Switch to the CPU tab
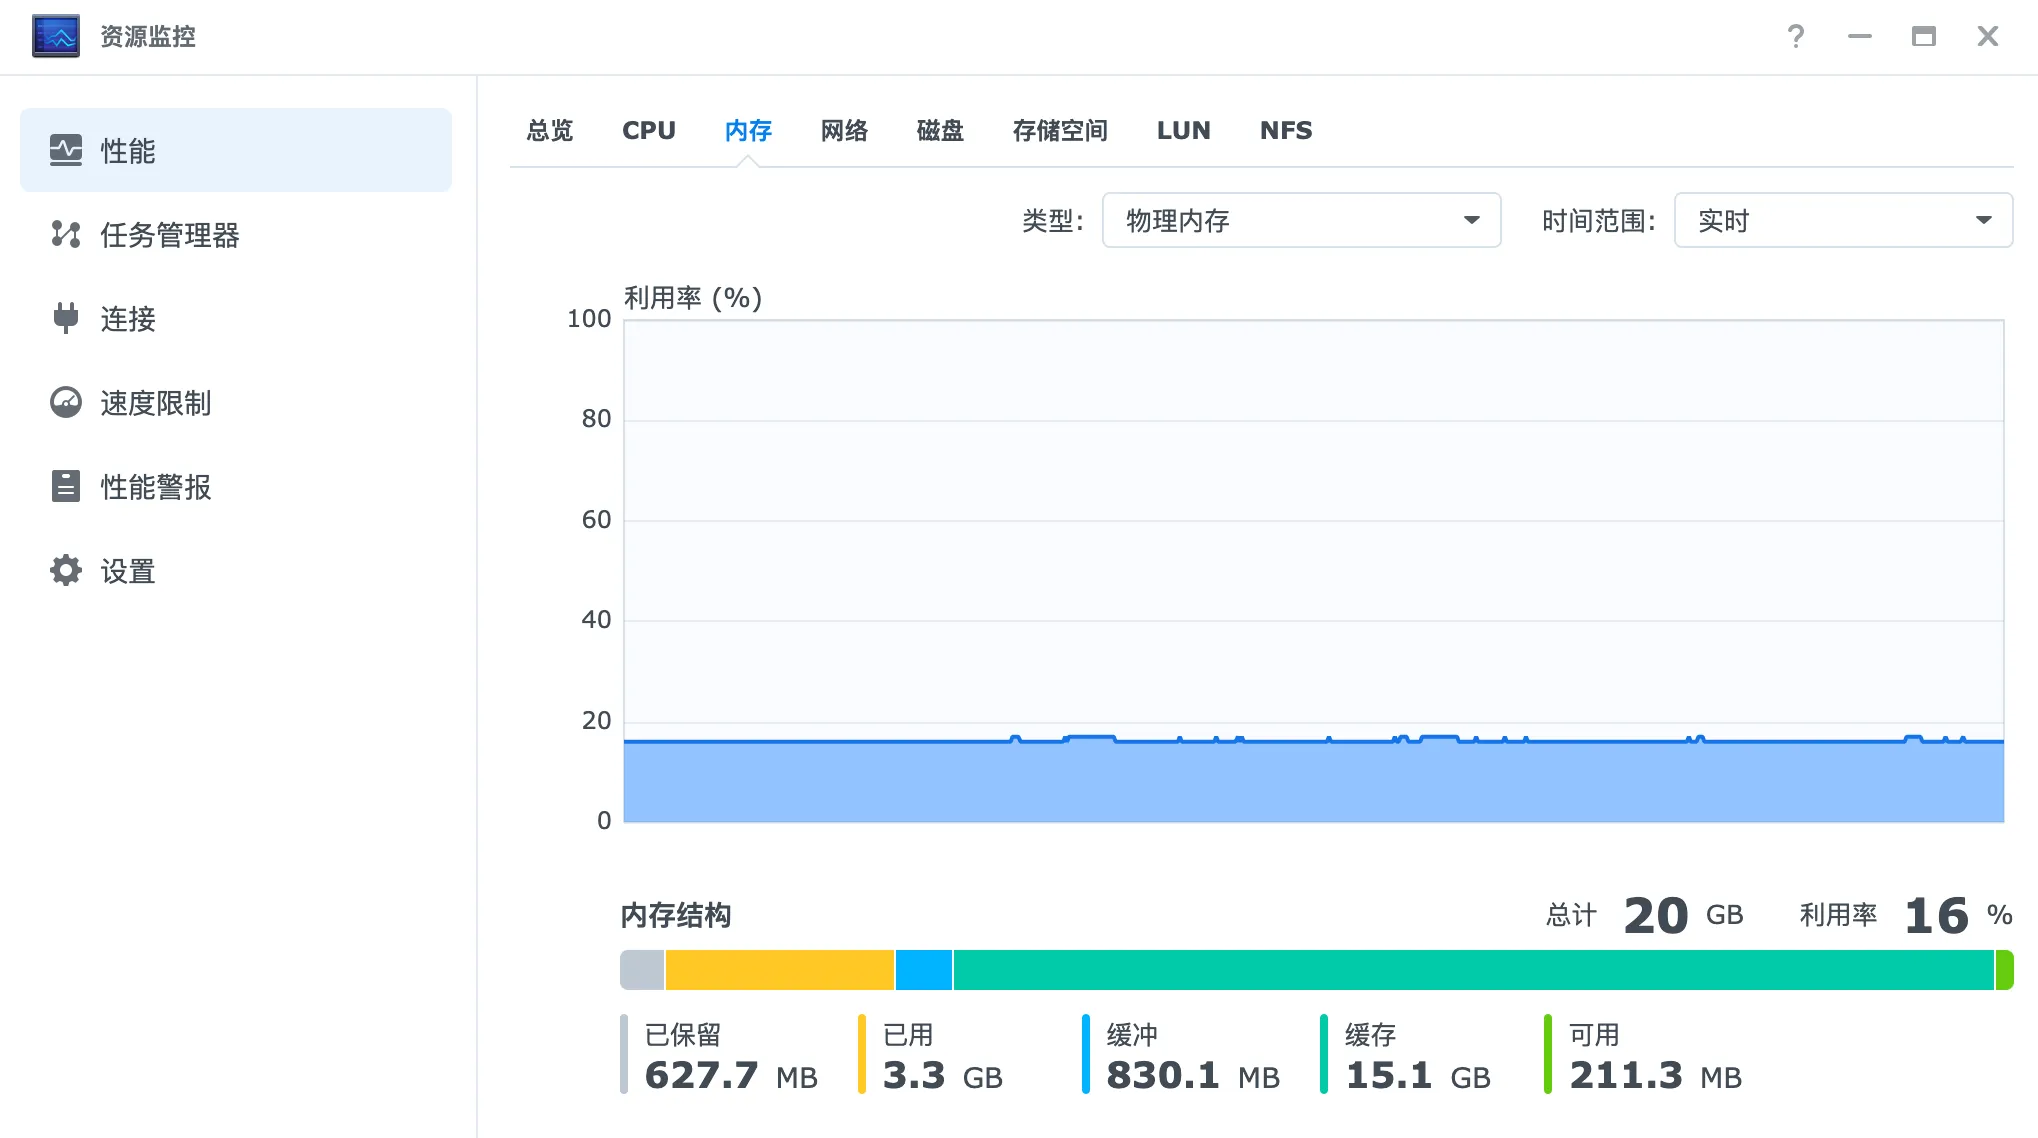The width and height of the screenshot is (2038, 1138). [x=649, y=131]
